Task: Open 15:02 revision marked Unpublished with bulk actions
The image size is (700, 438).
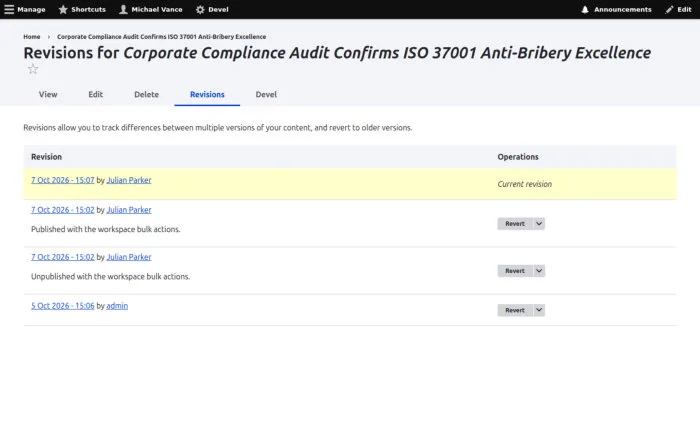Action: [x=62, y=257]
